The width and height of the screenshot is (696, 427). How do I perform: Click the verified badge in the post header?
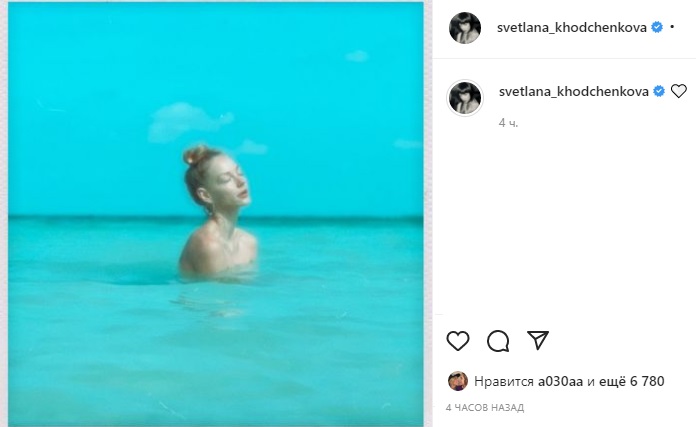click(x=657, y=27)
